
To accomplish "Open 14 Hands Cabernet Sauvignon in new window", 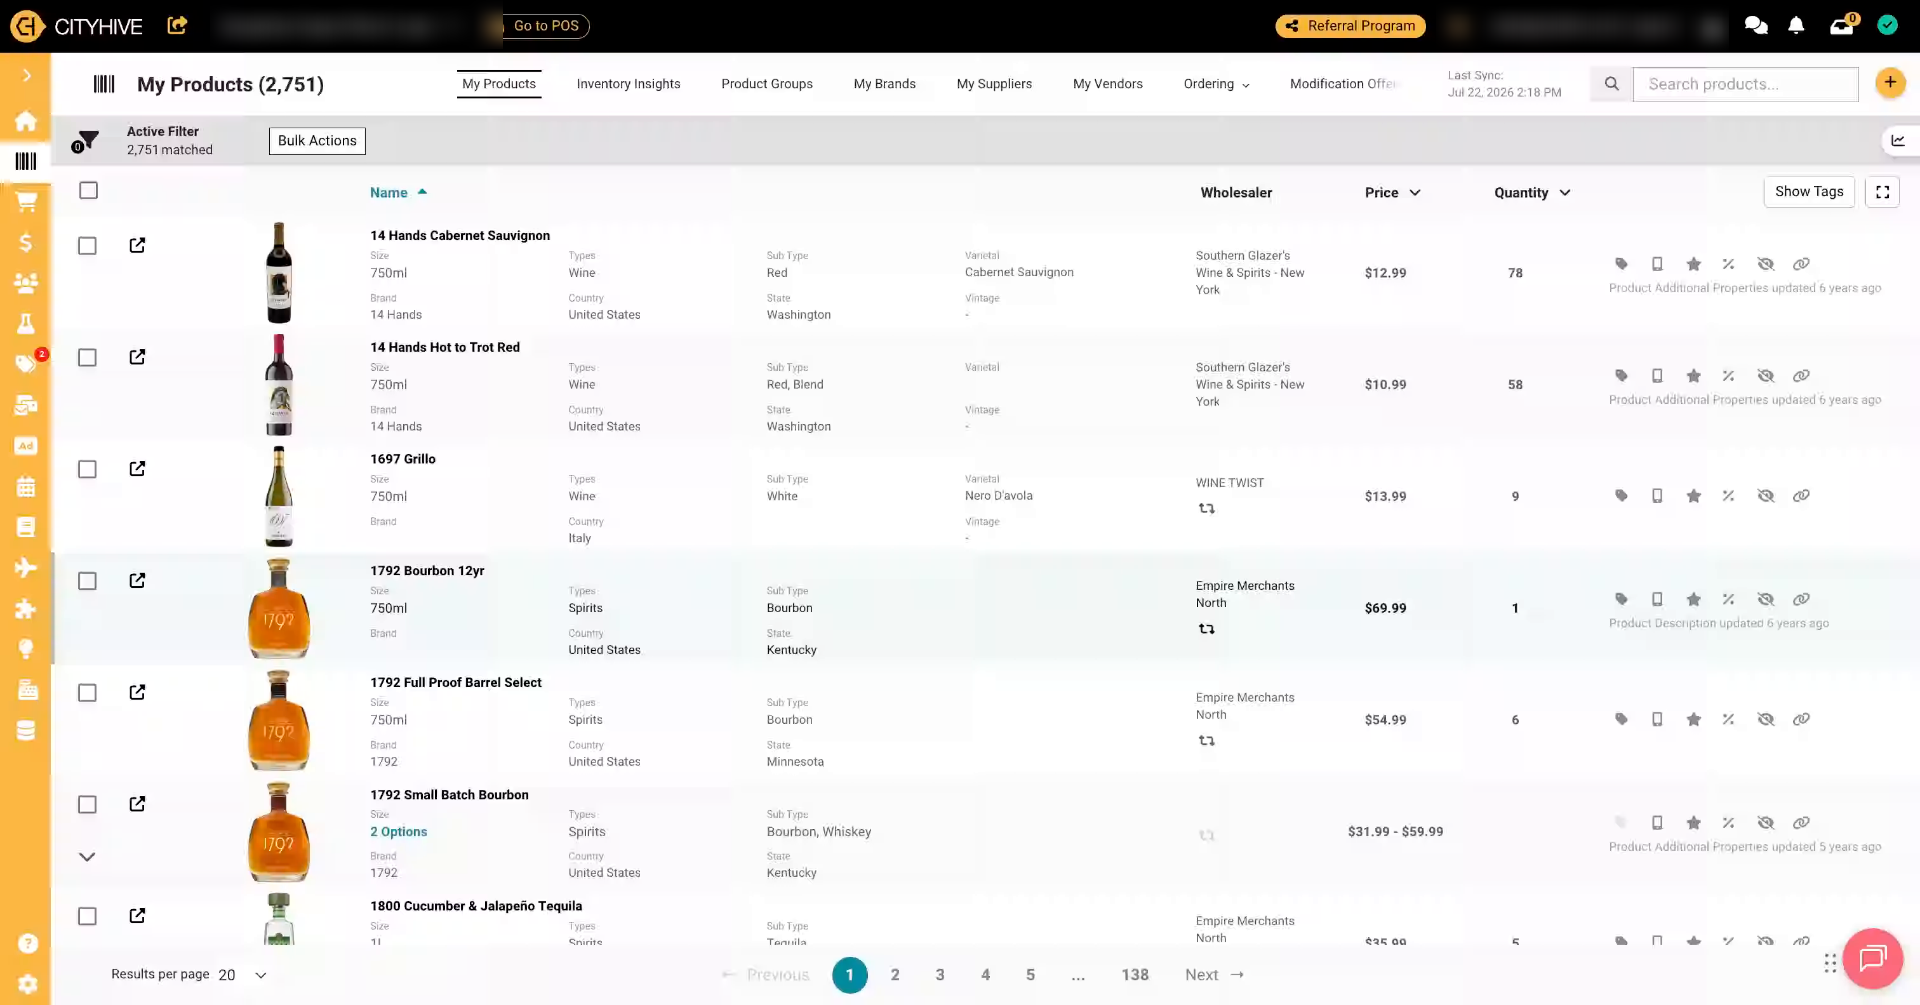I will (137, 245).
